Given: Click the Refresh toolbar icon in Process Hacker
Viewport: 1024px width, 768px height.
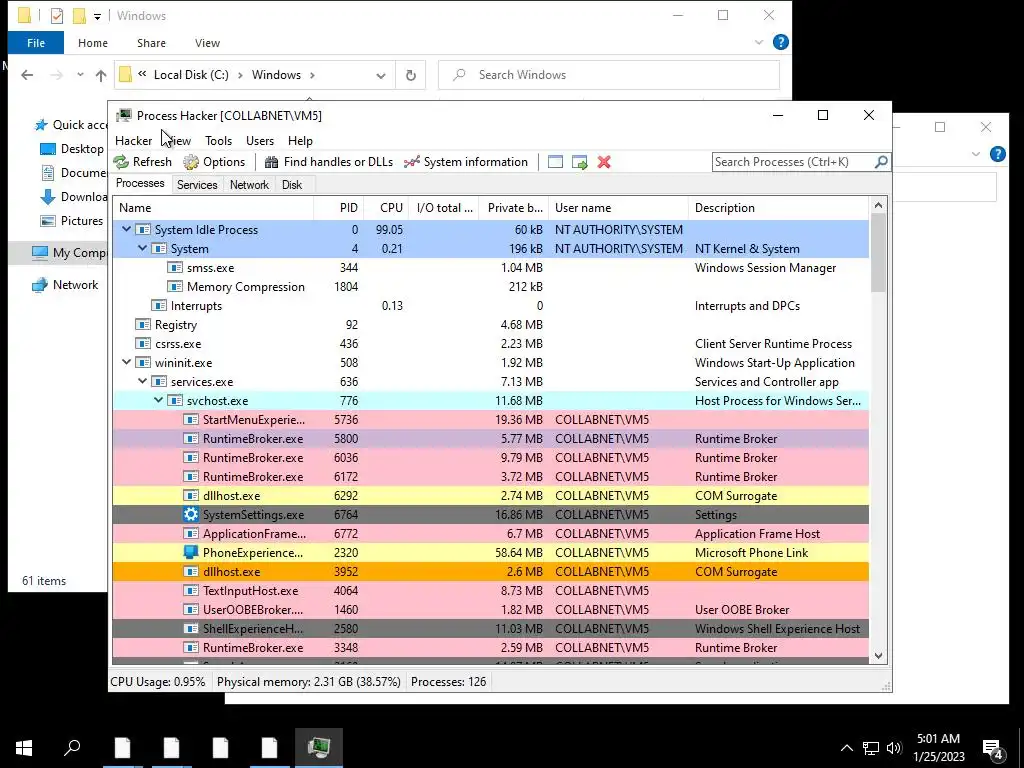Looking at the screenshot, I should (x=121, y=162).
